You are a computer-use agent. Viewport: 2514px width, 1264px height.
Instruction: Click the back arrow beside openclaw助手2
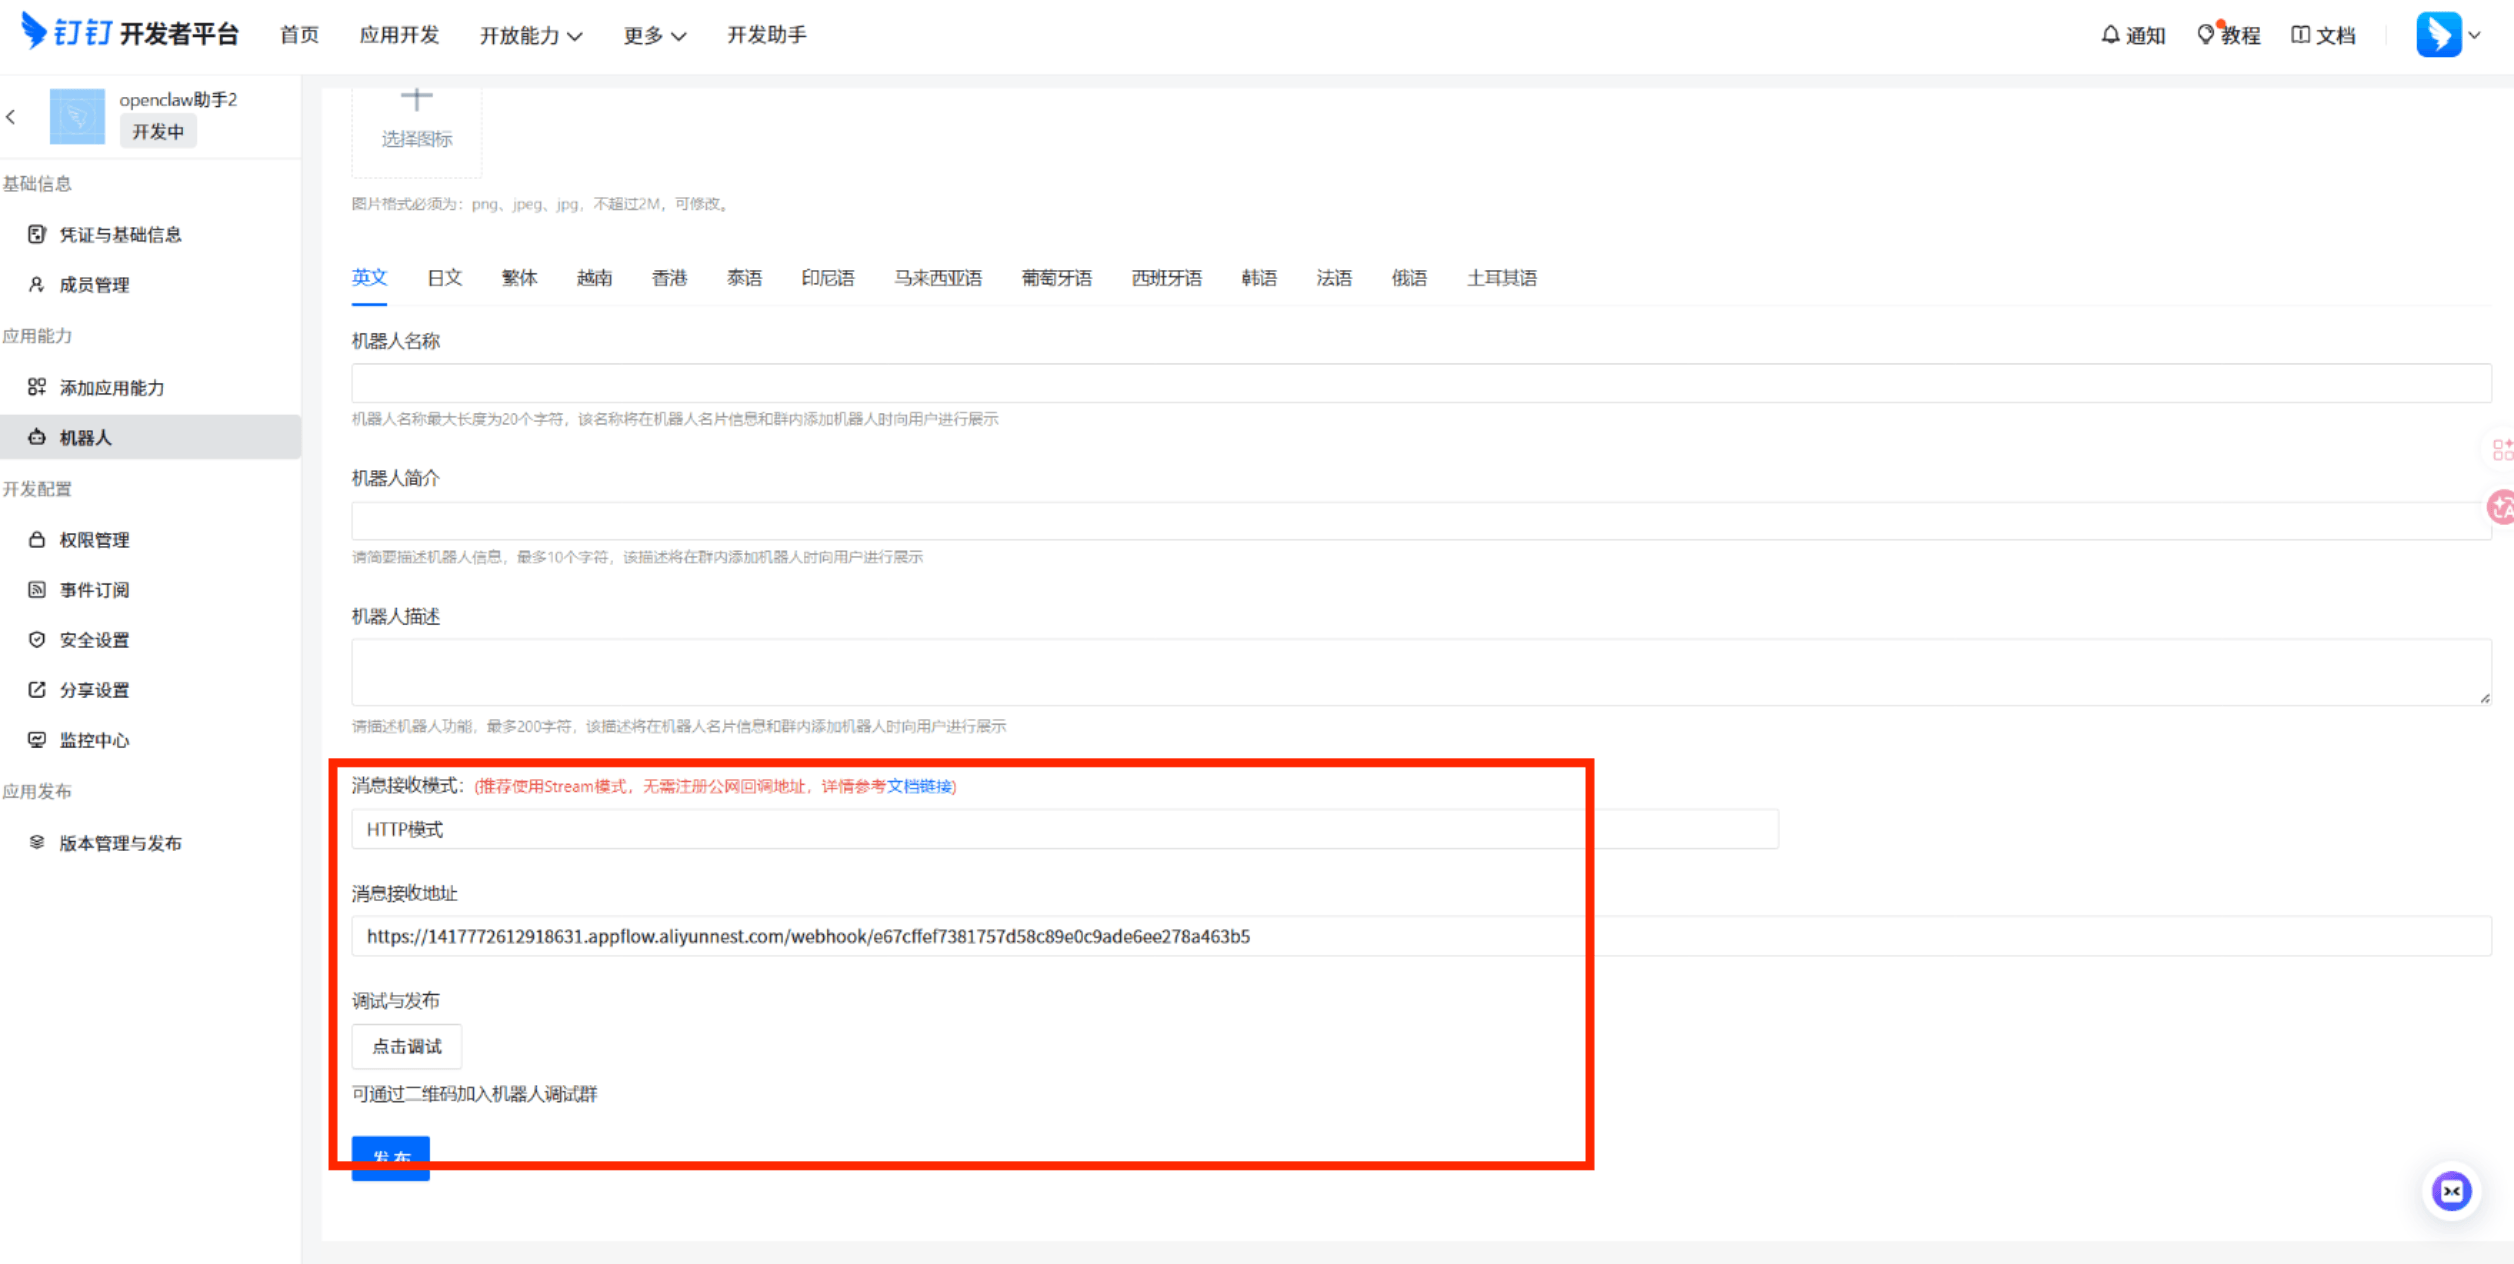click(x=11, y=117)
